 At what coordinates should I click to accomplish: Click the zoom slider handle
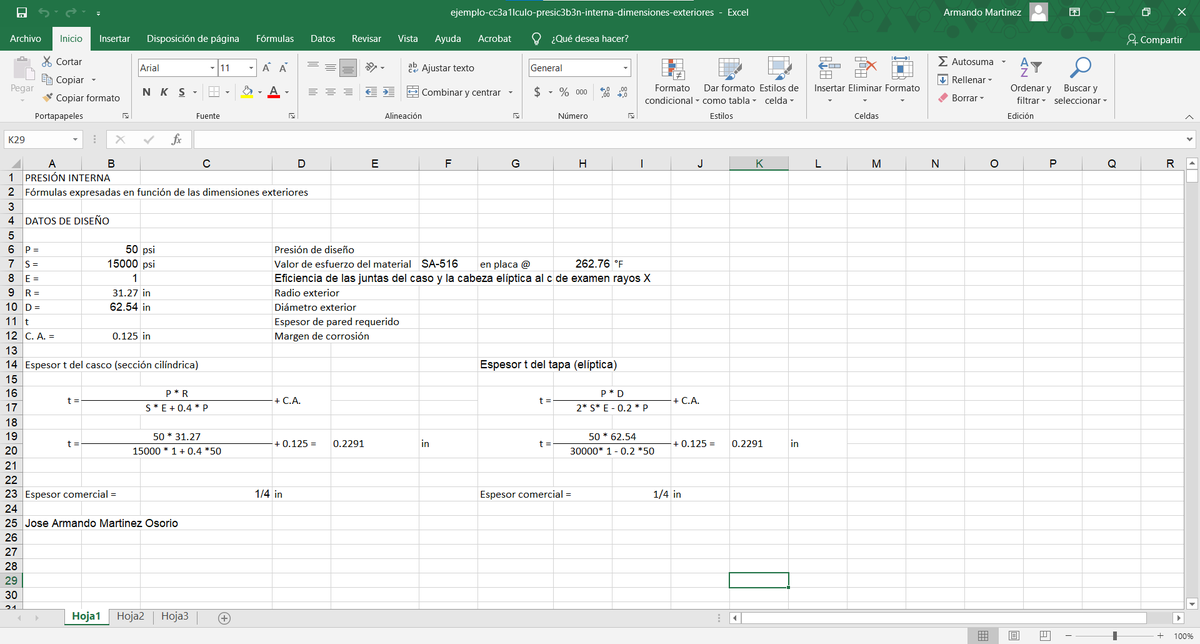pos(1113,635)
